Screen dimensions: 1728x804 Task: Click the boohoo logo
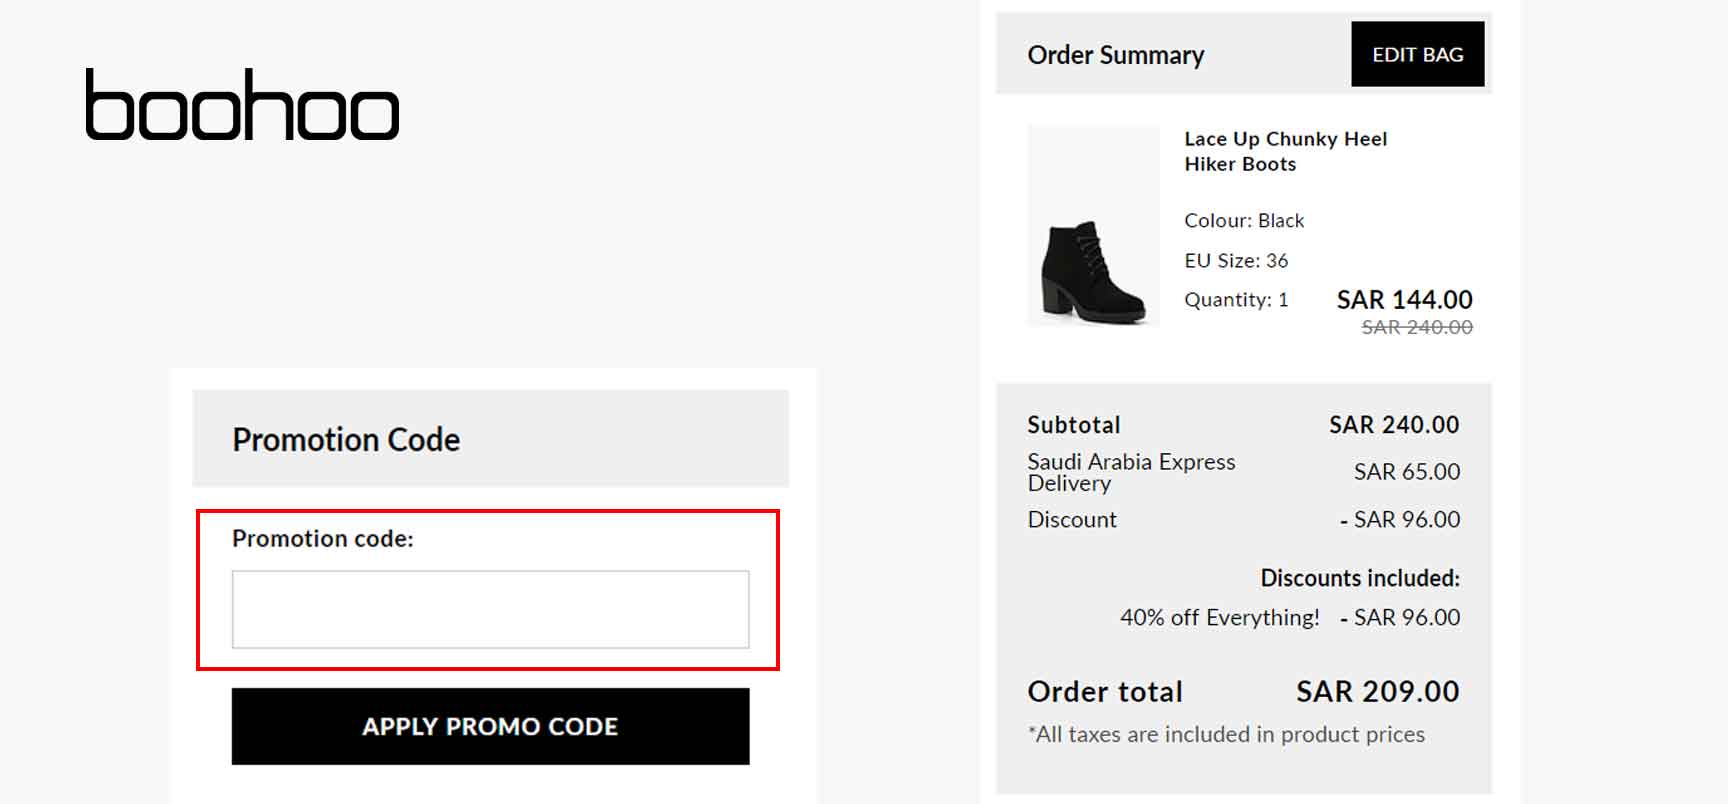point(242,105)
